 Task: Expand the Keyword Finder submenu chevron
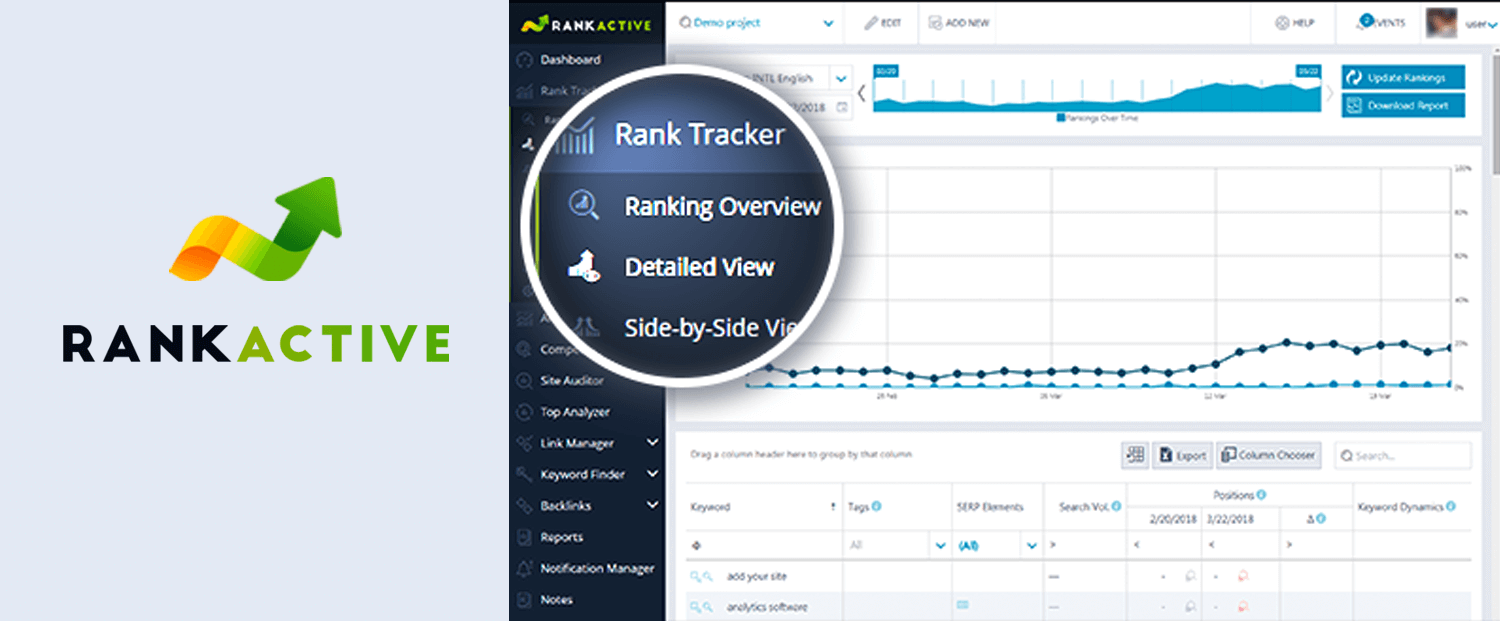(x=652, y=473)
